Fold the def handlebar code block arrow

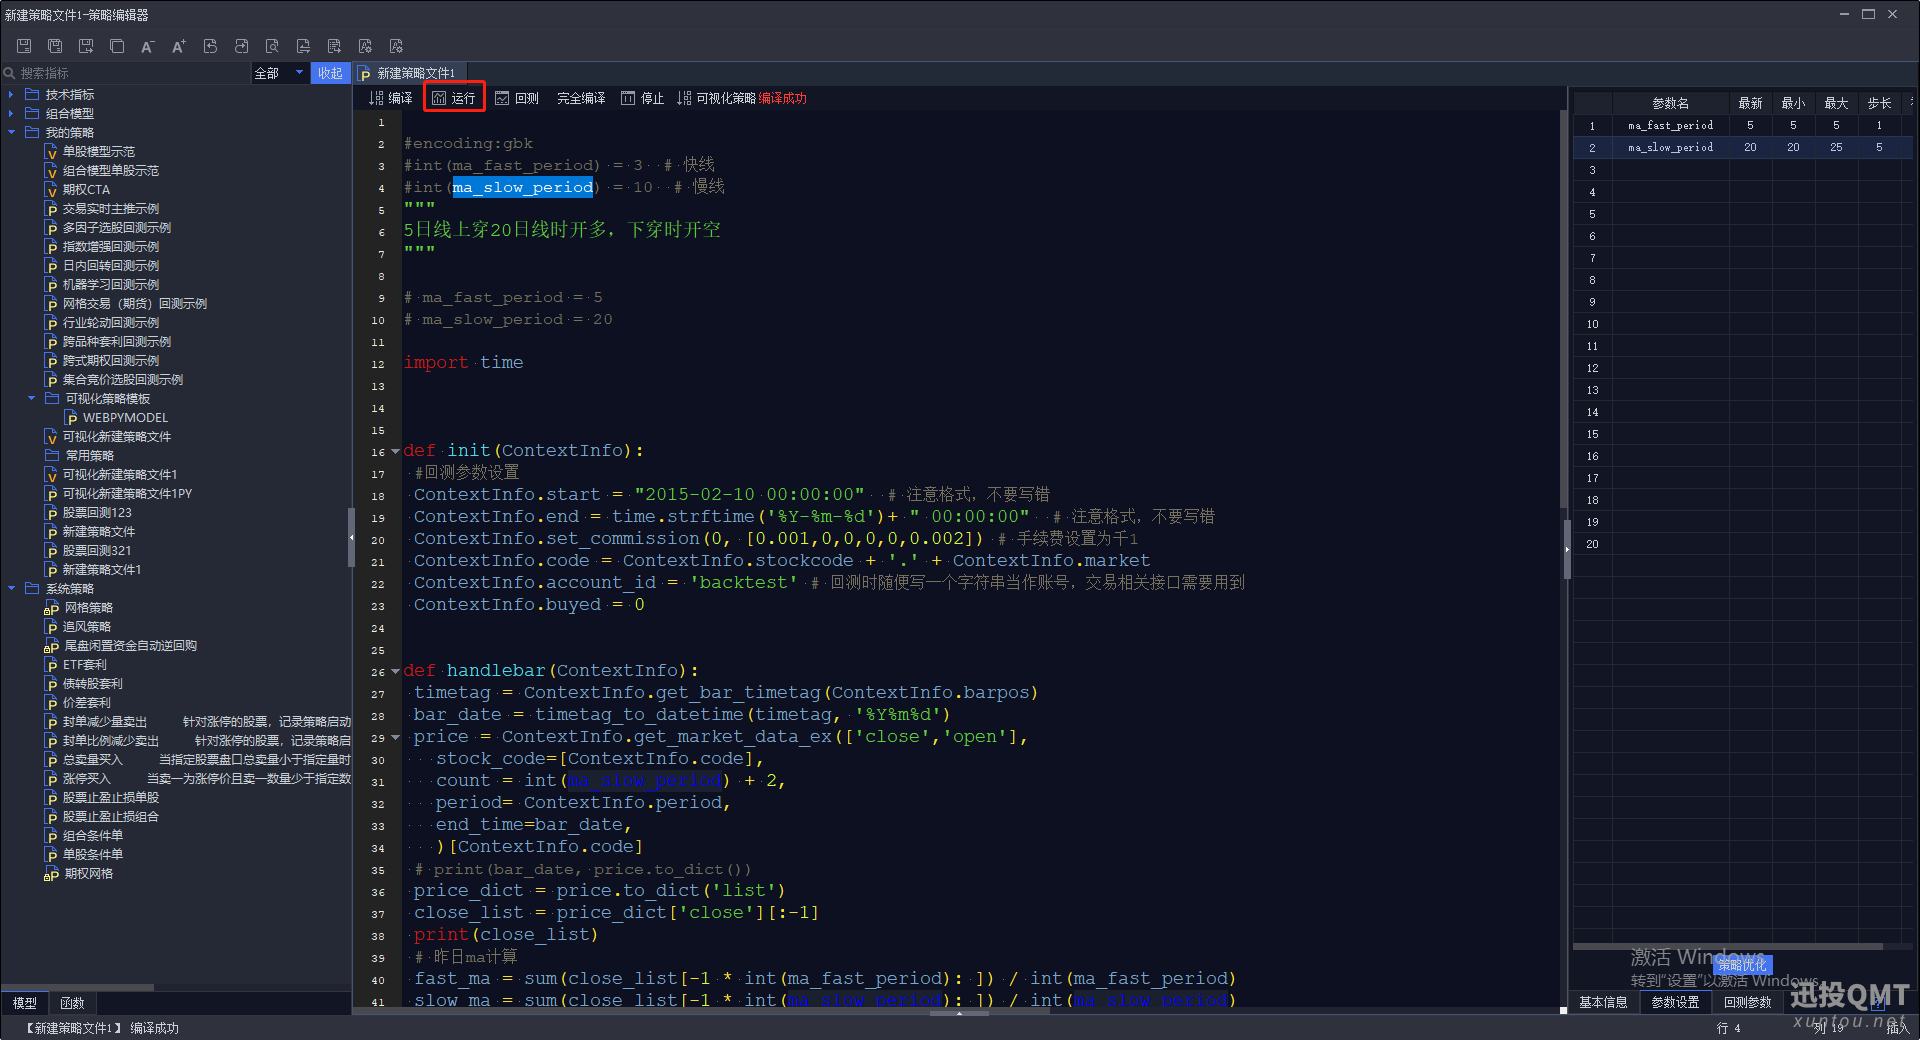(x=395, y=671)
